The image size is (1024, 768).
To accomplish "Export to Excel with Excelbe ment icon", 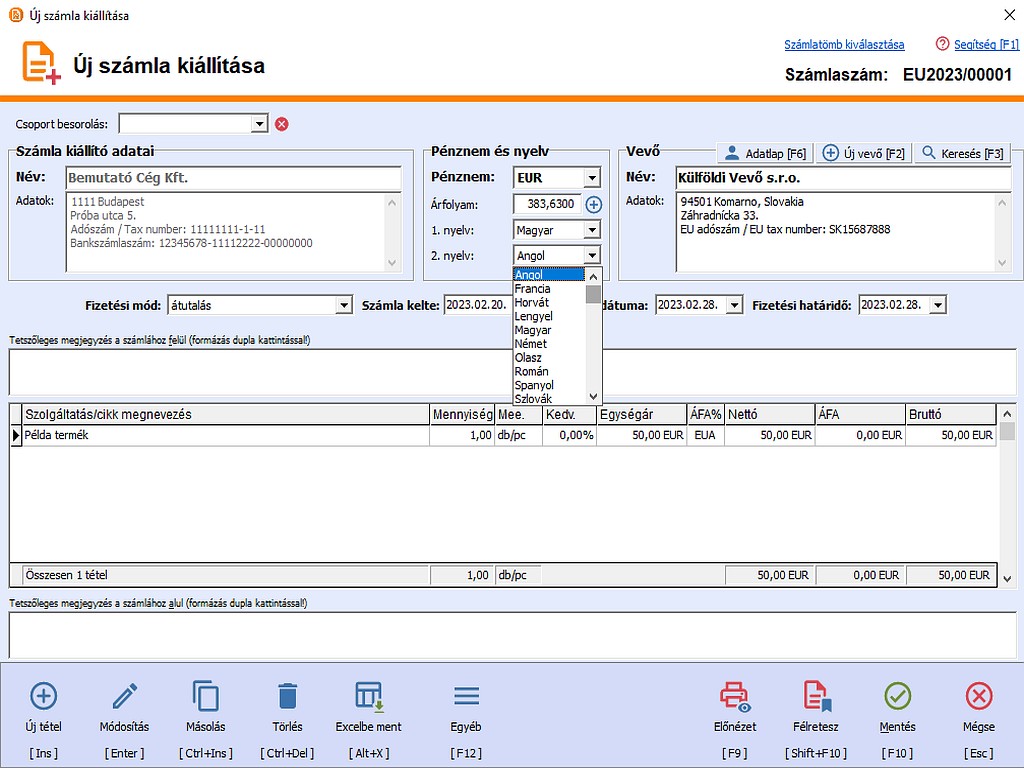I will click(x=368, y=696).
